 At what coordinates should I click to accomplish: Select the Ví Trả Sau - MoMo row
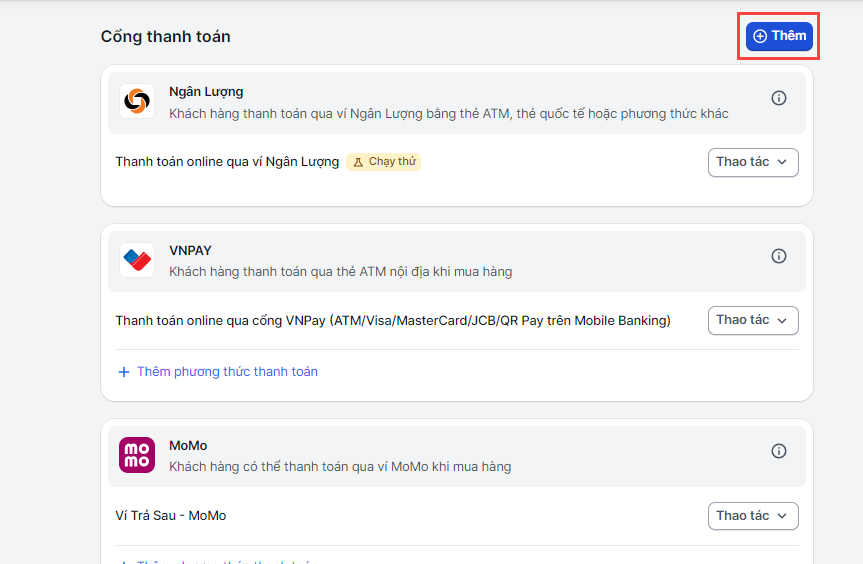point(171,516)
